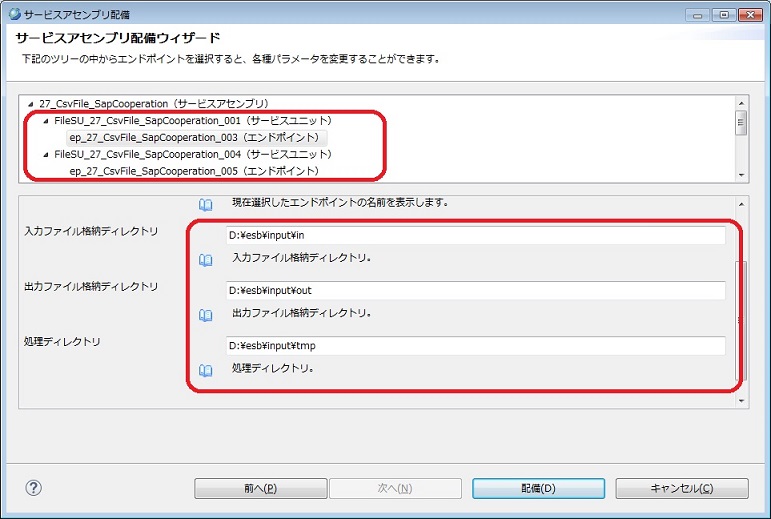The height and width of the screenshot is (519, 771).
Task: Cancel wizard with キャンセル(C) button
Action: tap(682, 488)
